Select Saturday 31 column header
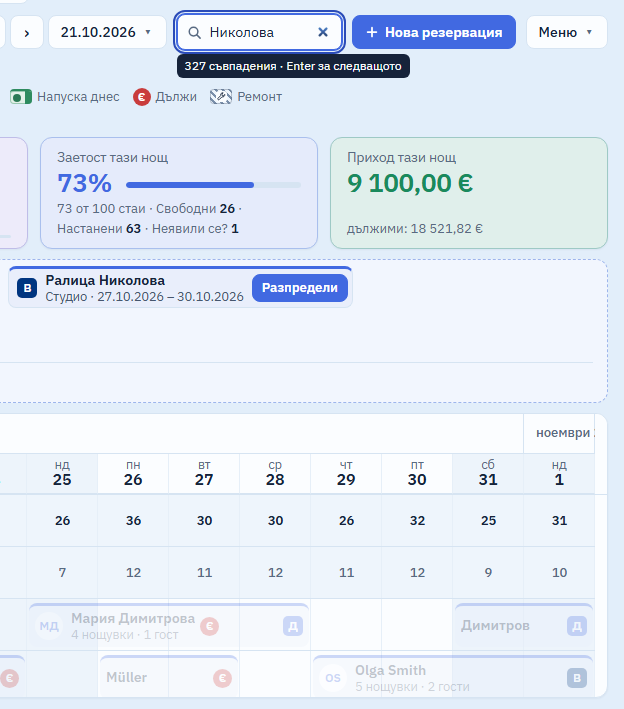Image resolution: width=624 pixels, height=709 pixels. click(488, 473)
